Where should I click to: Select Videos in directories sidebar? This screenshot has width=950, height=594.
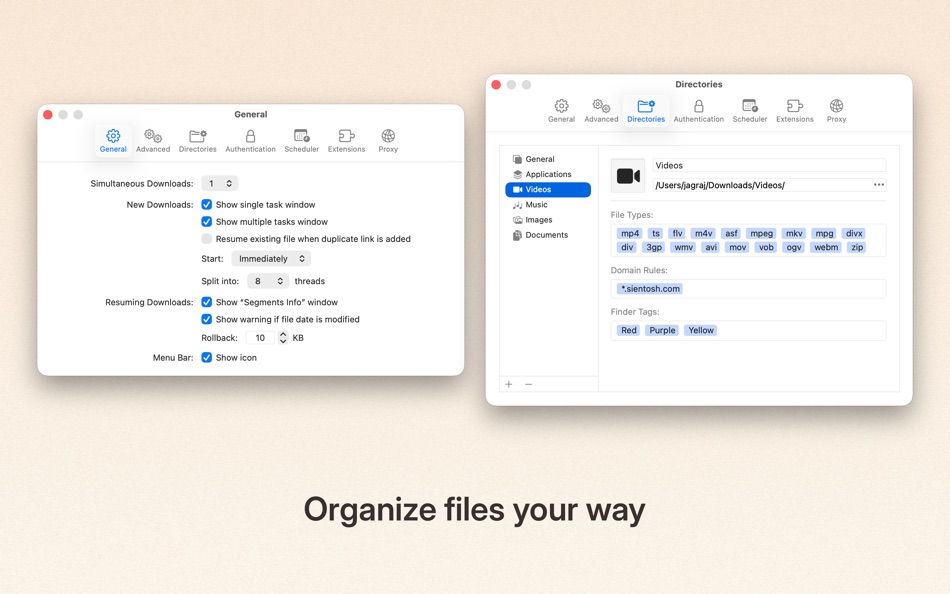(x=548, y=189)
